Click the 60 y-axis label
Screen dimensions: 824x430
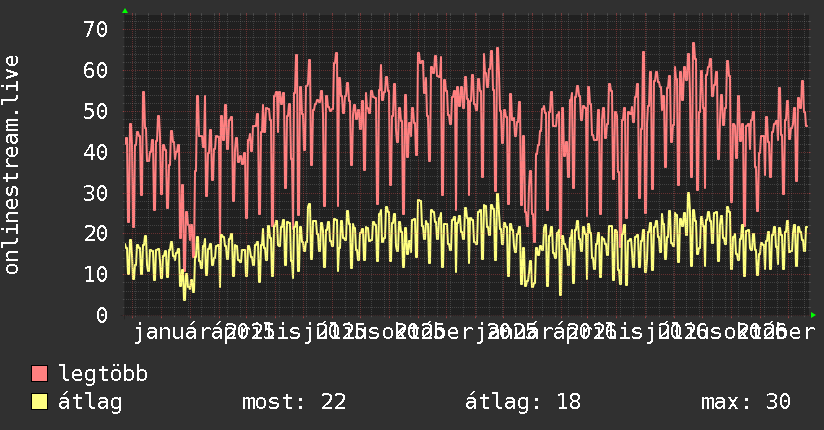(x=96, y=70)
